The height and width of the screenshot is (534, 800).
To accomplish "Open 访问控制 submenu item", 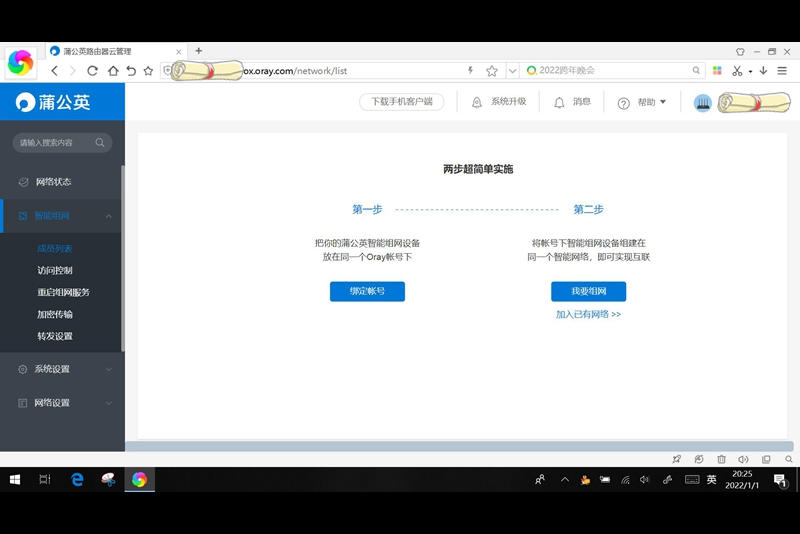I will pos(55,270).
